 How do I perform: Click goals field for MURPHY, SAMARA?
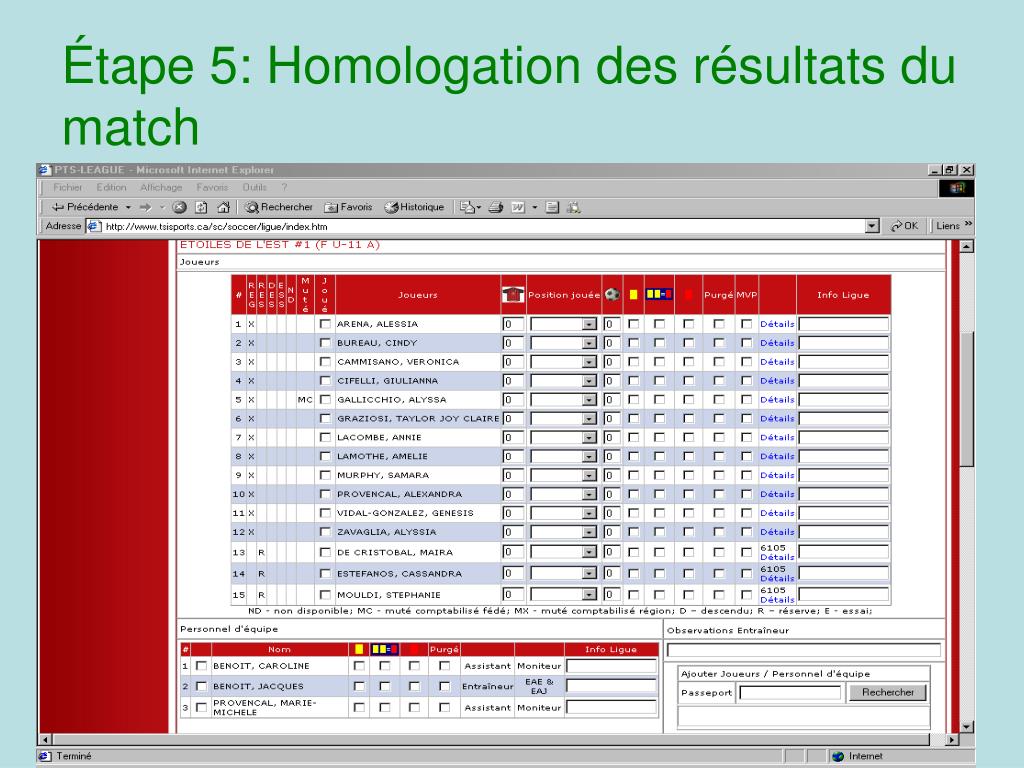pyautogui.click(x=612, y=475)
